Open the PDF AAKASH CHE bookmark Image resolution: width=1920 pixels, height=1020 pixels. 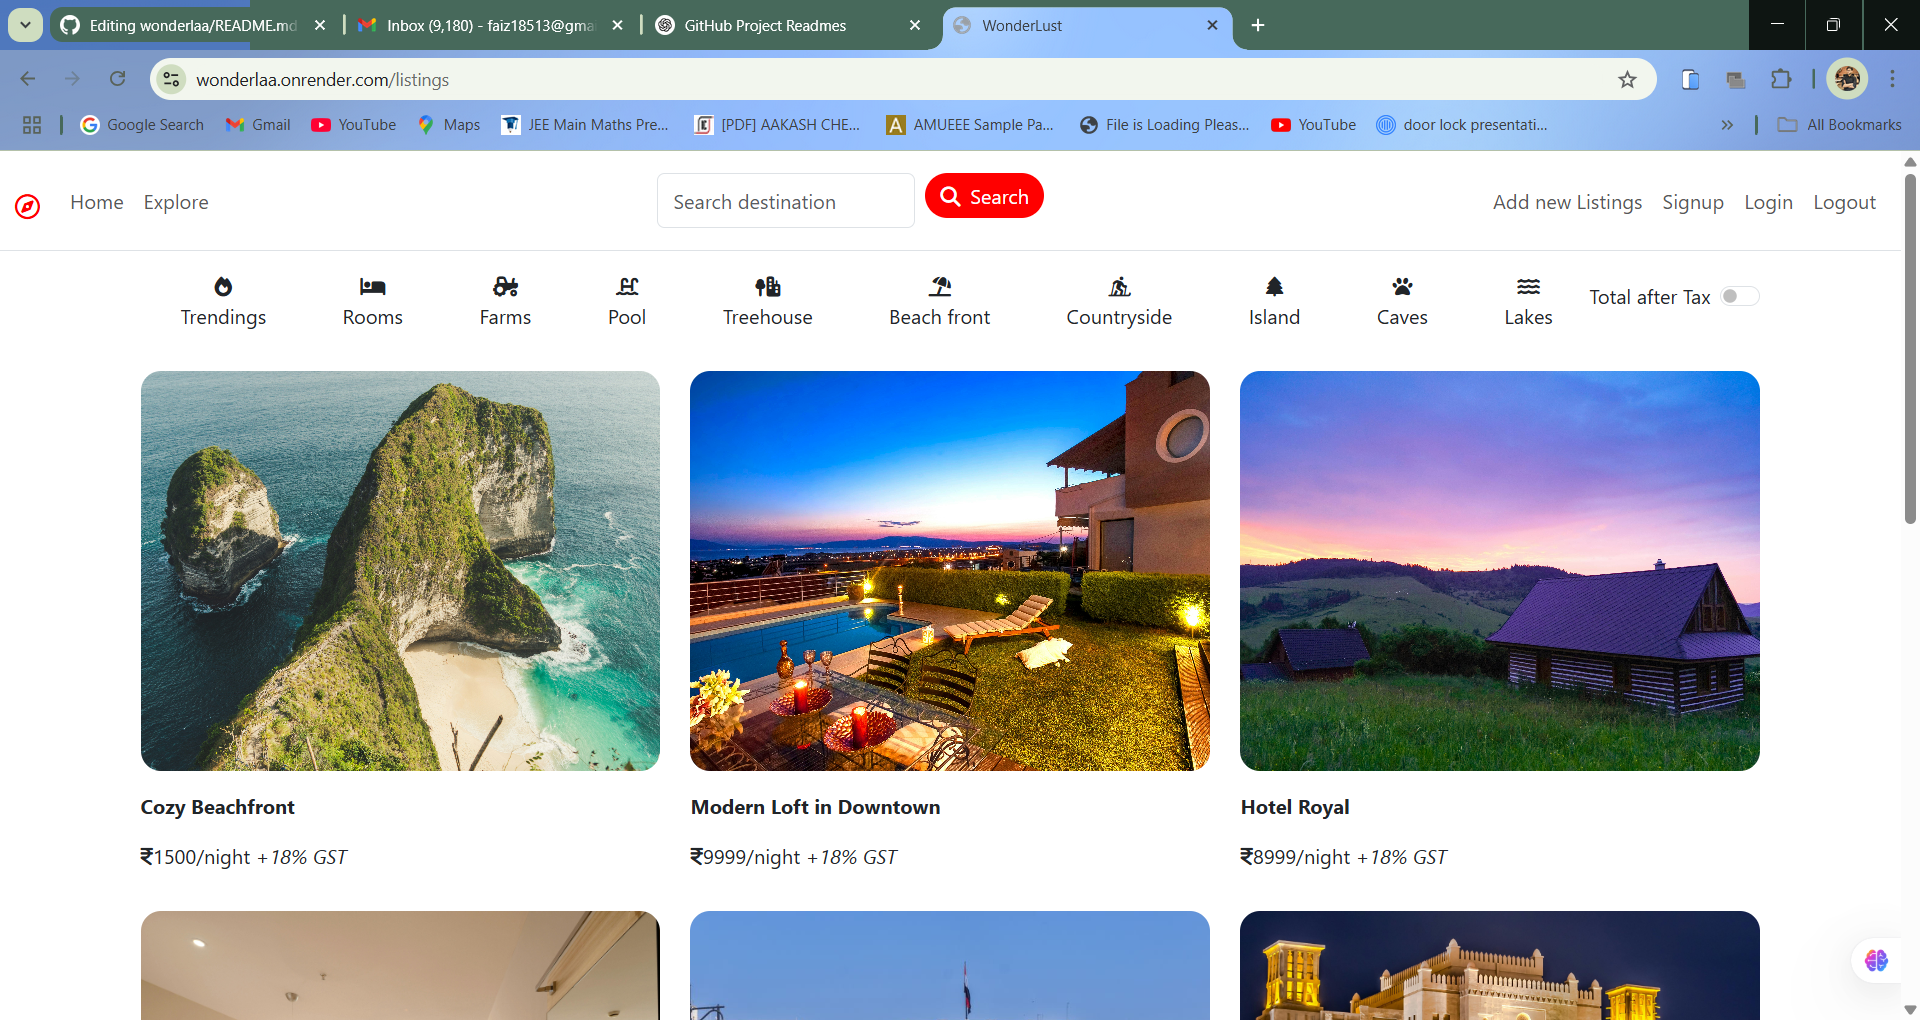(777, 125)
